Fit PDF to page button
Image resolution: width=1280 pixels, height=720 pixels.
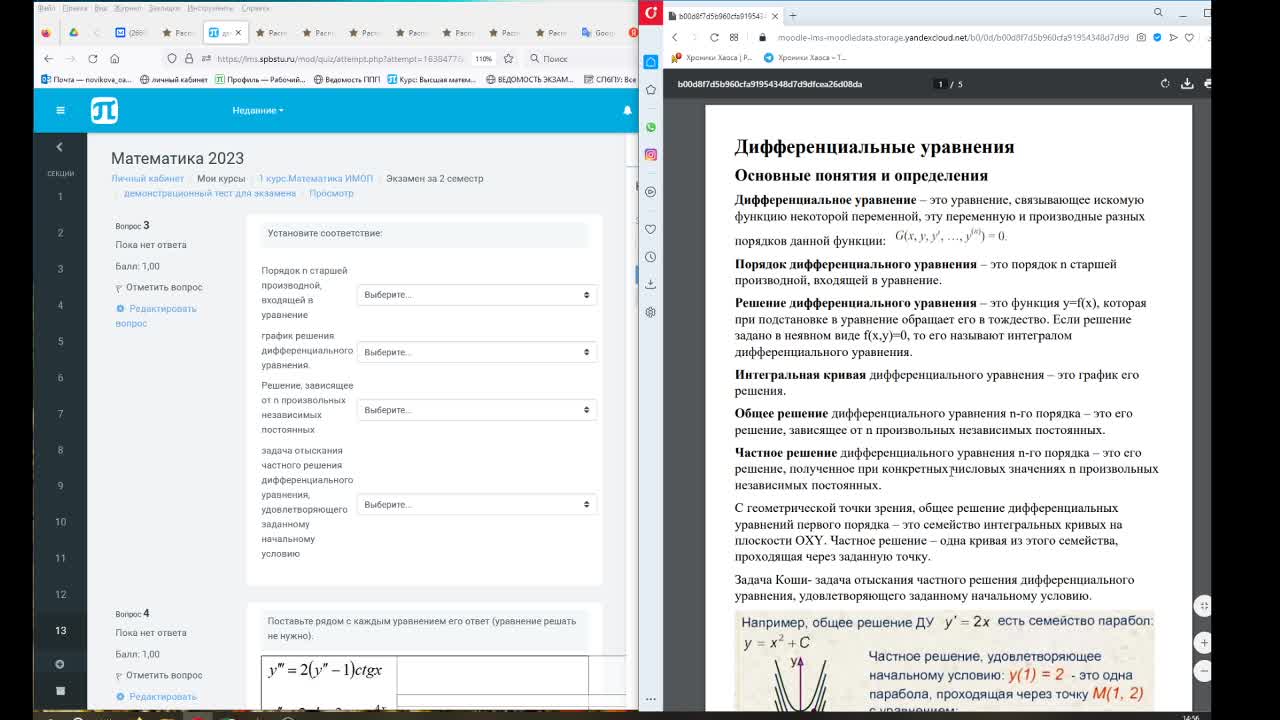coord(1204,606)
